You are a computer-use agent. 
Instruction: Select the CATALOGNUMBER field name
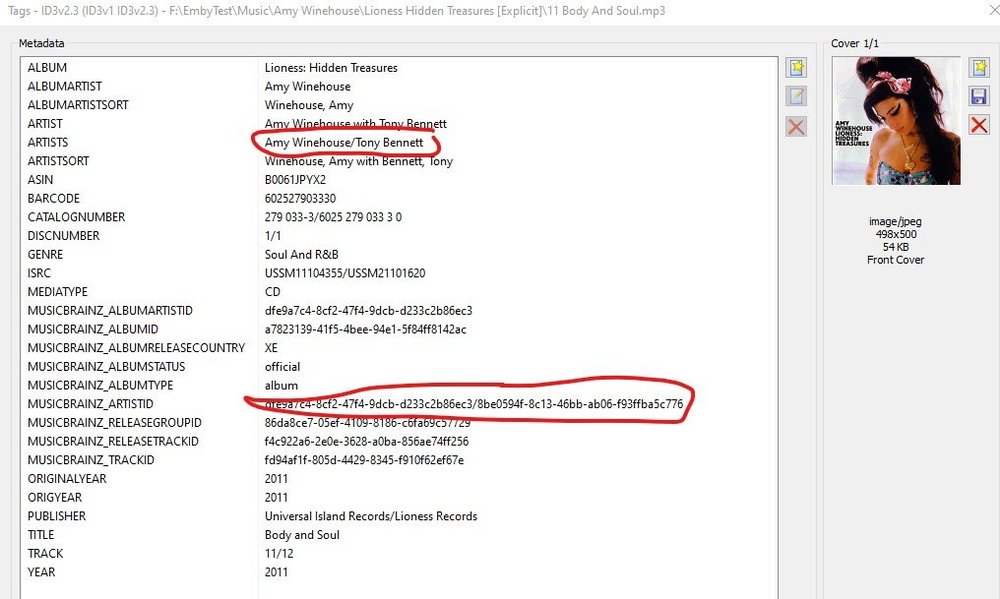[76, 217]
